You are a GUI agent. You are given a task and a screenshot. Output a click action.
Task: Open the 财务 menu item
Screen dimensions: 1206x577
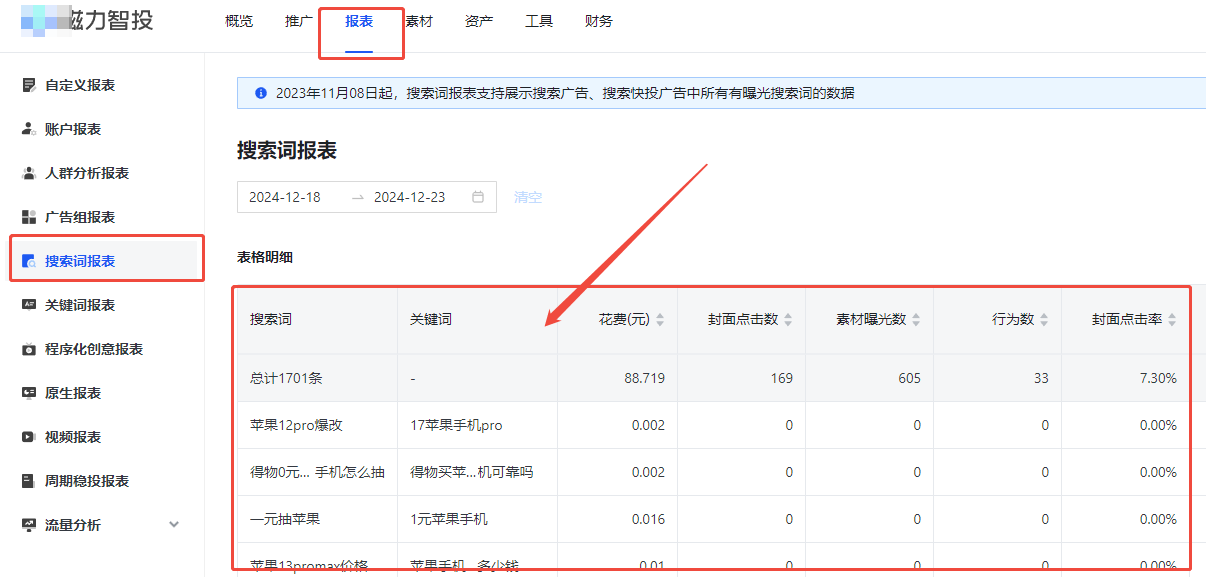[x=598, y=20]
